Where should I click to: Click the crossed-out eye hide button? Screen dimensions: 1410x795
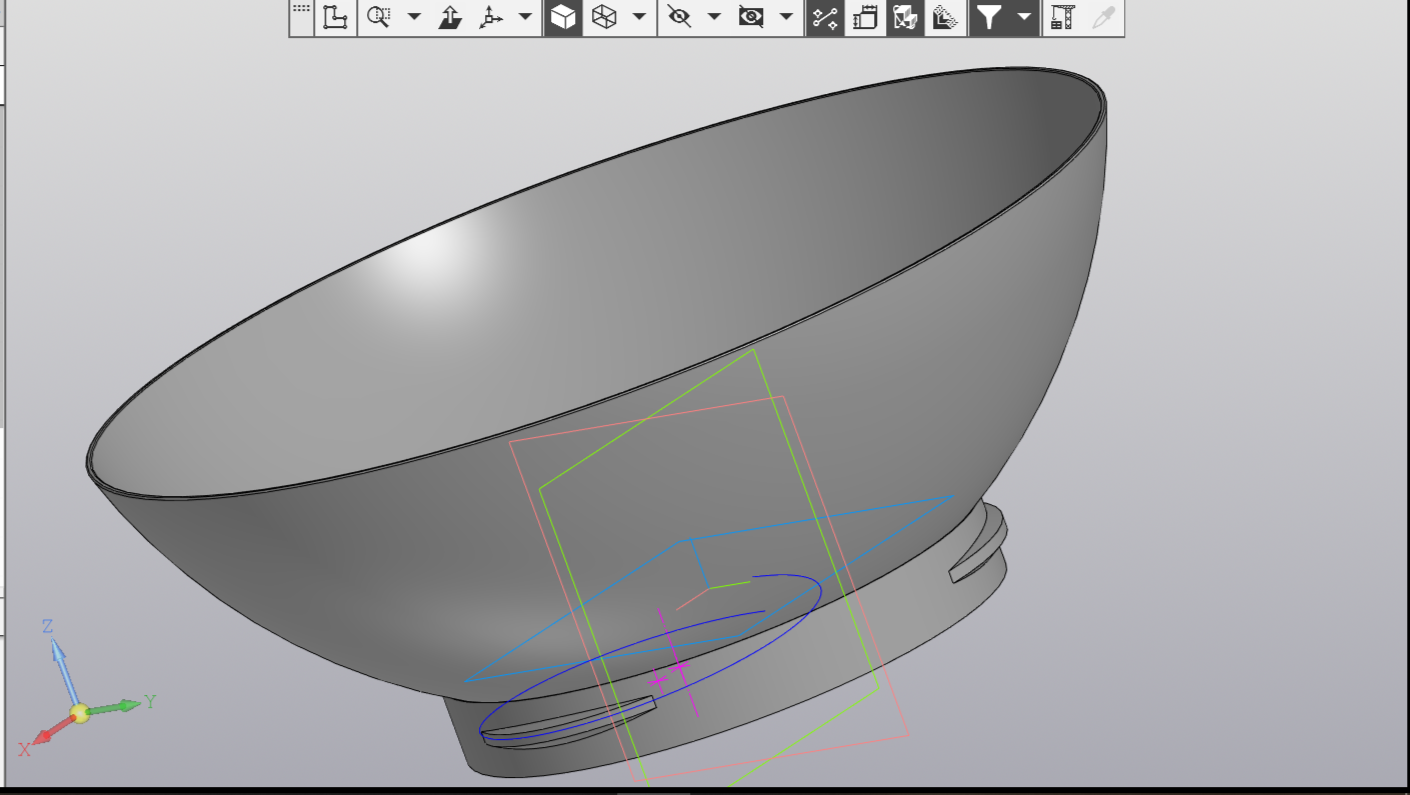679,17
